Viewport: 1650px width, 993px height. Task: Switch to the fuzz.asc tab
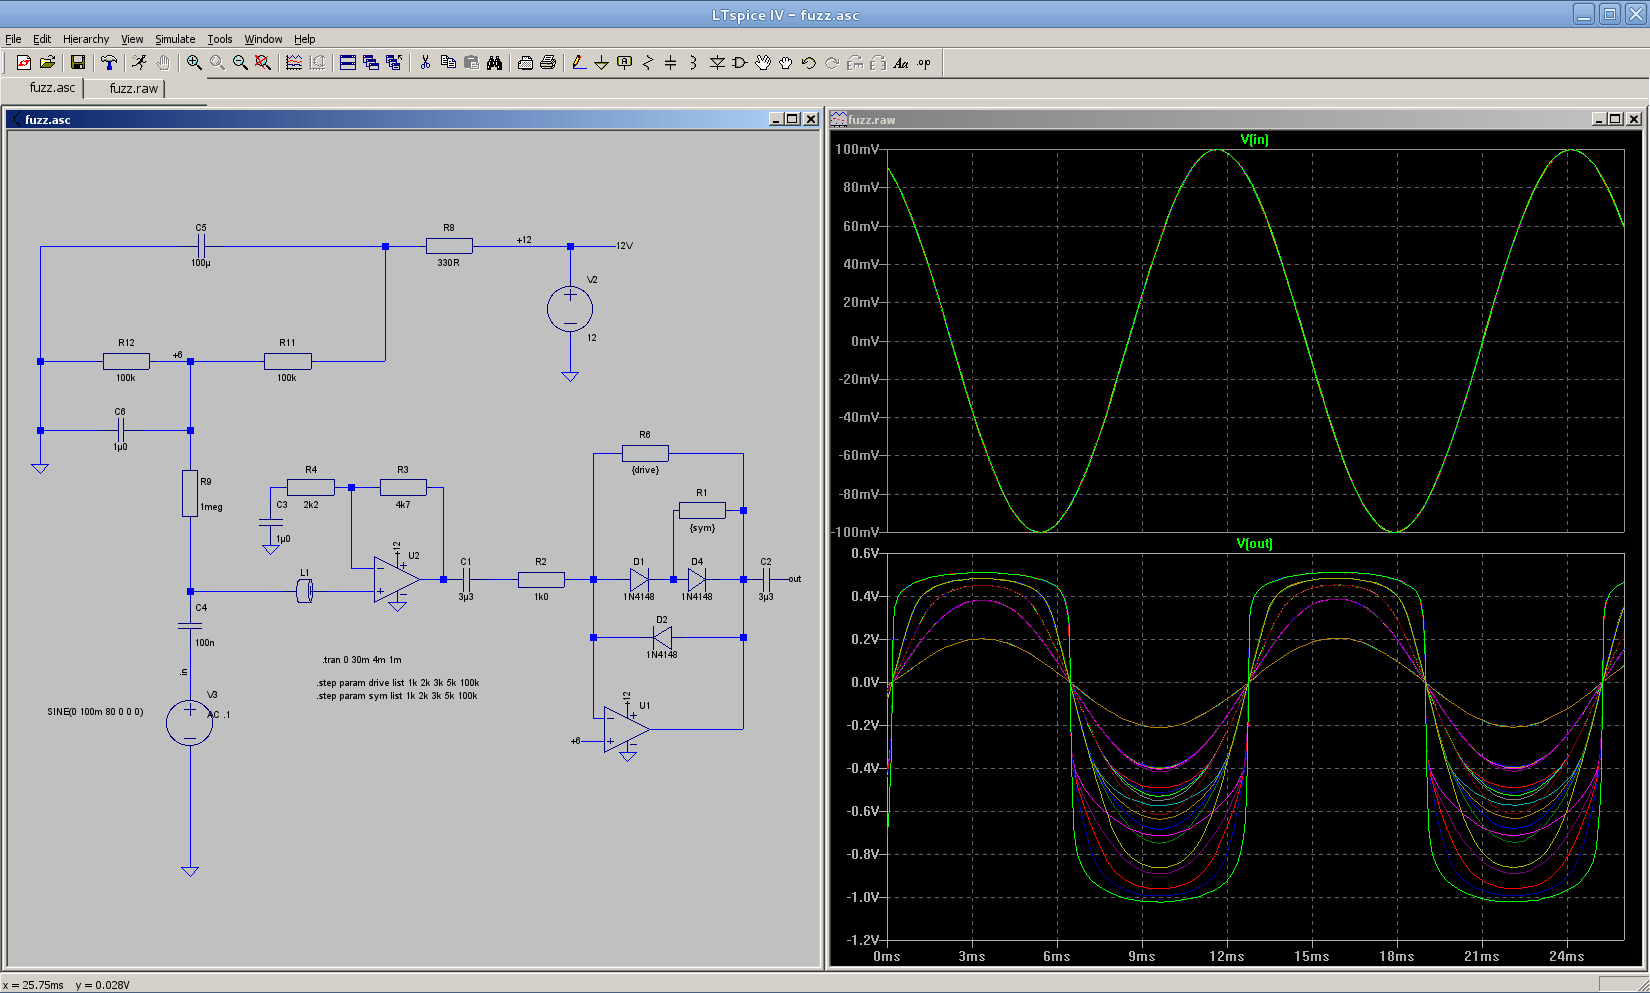tap(52, 88)
